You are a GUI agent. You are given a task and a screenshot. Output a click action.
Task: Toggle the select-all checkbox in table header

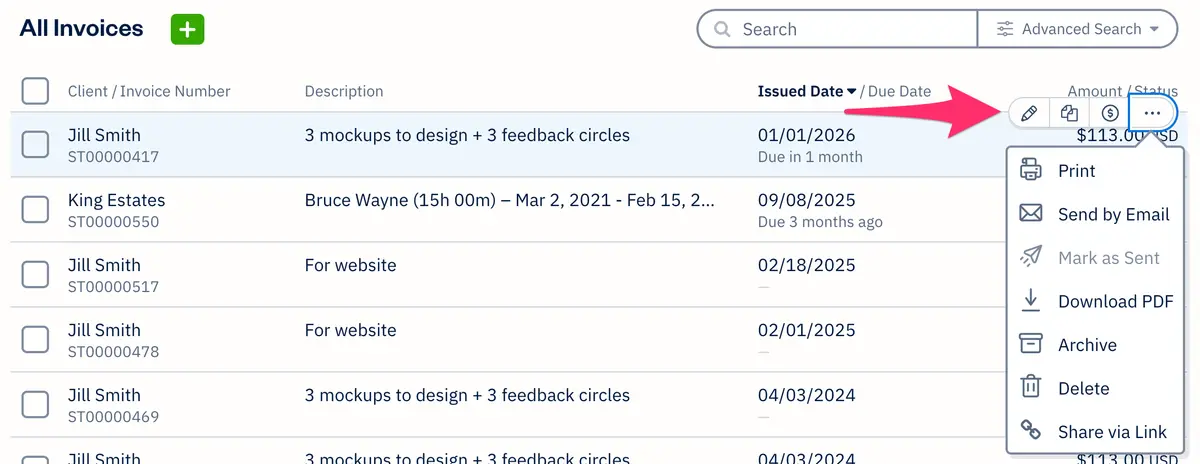[35, 91]
